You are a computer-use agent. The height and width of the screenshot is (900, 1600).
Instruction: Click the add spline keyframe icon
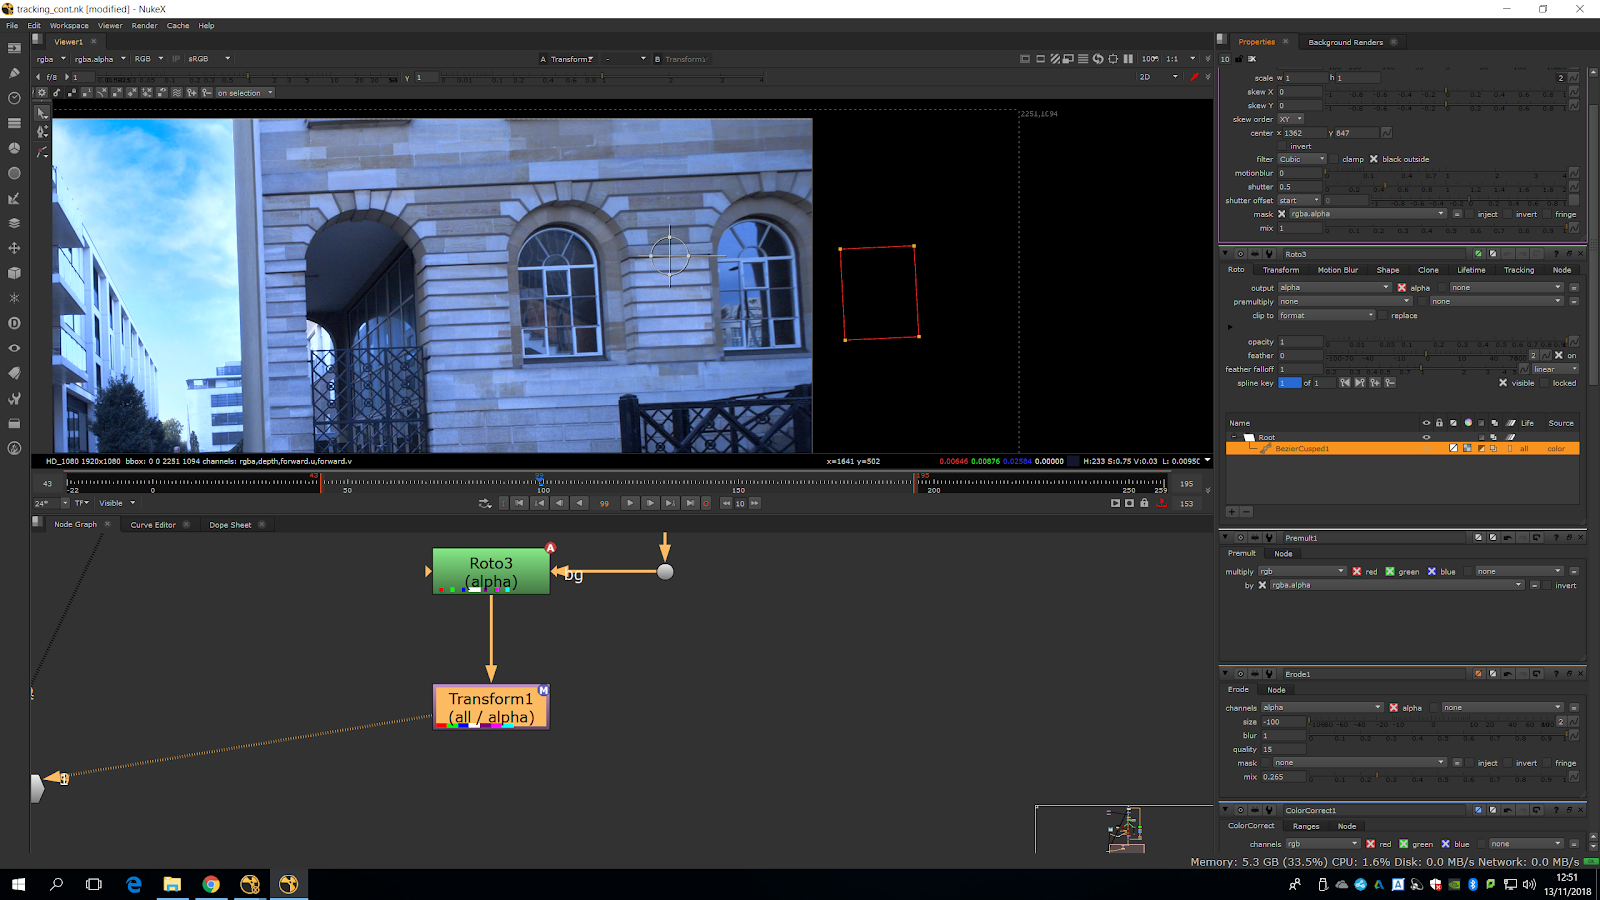click(1375, 383)
